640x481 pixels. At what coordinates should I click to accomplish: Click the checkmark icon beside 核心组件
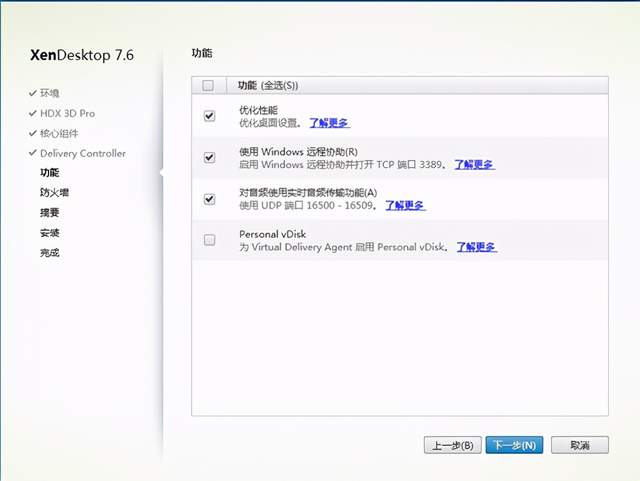click(33, 133)
